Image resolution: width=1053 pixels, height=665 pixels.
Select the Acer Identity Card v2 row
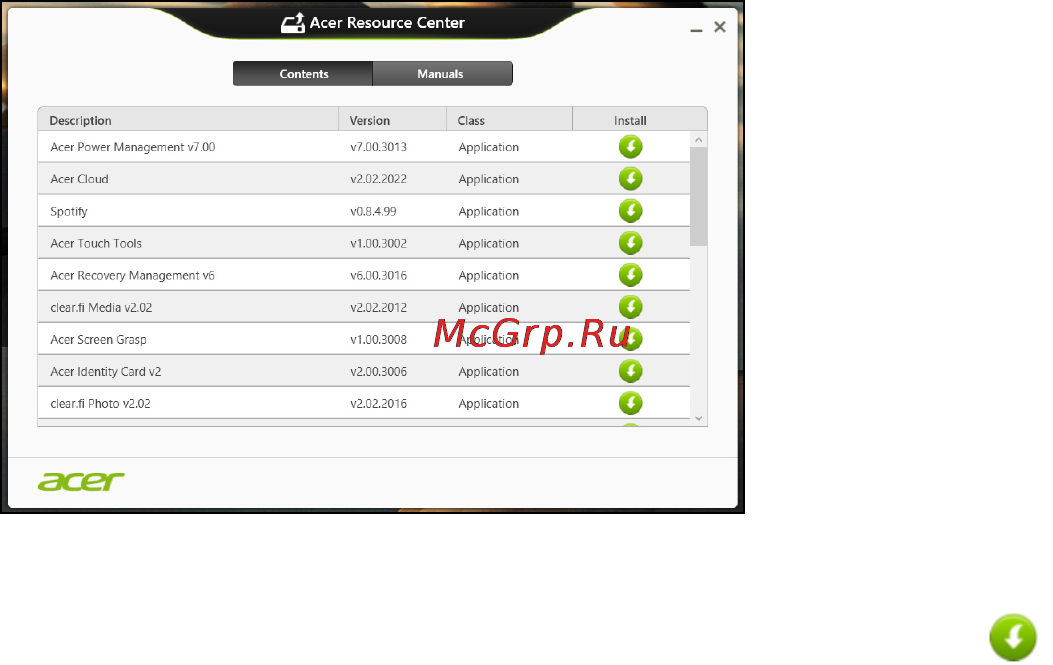tap(364, 371)
